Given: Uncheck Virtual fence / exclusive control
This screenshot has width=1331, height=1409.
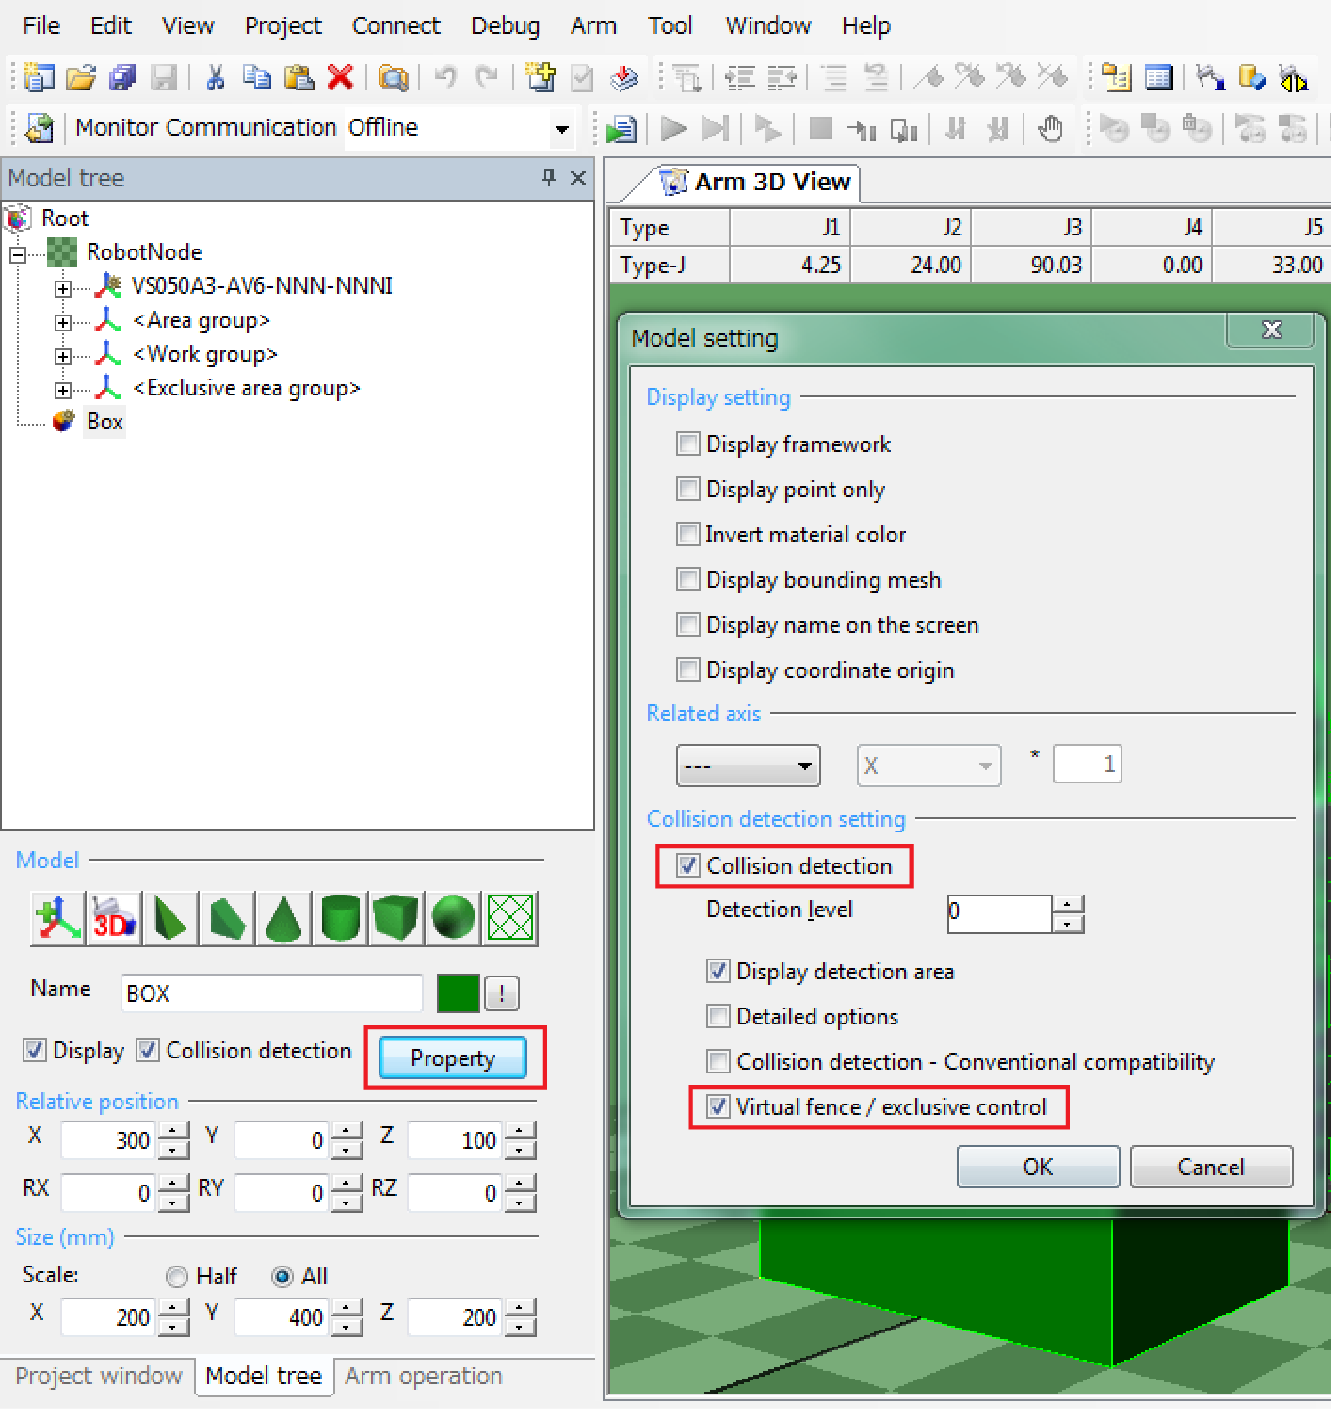Looking at the screenshot, I should click(718, 1107).
